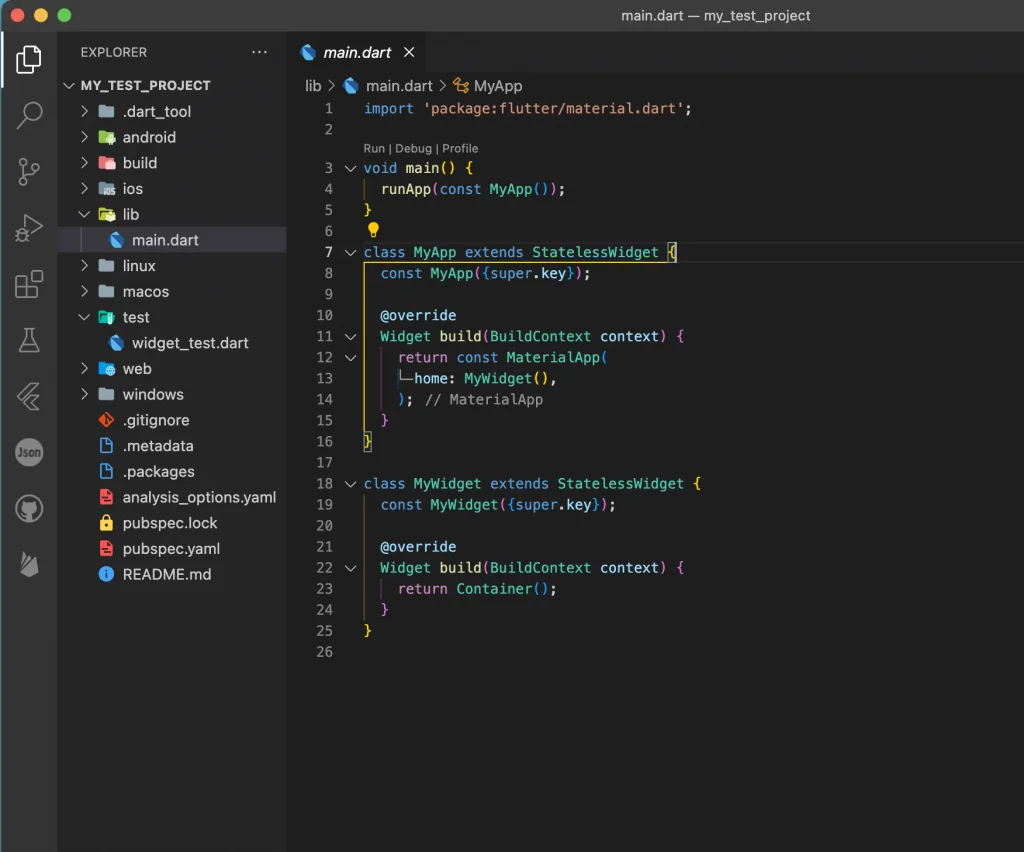This screenshot has width=1024, height=852.
Task: Collapse the MyApp class fold arrow
Action: 350,253
